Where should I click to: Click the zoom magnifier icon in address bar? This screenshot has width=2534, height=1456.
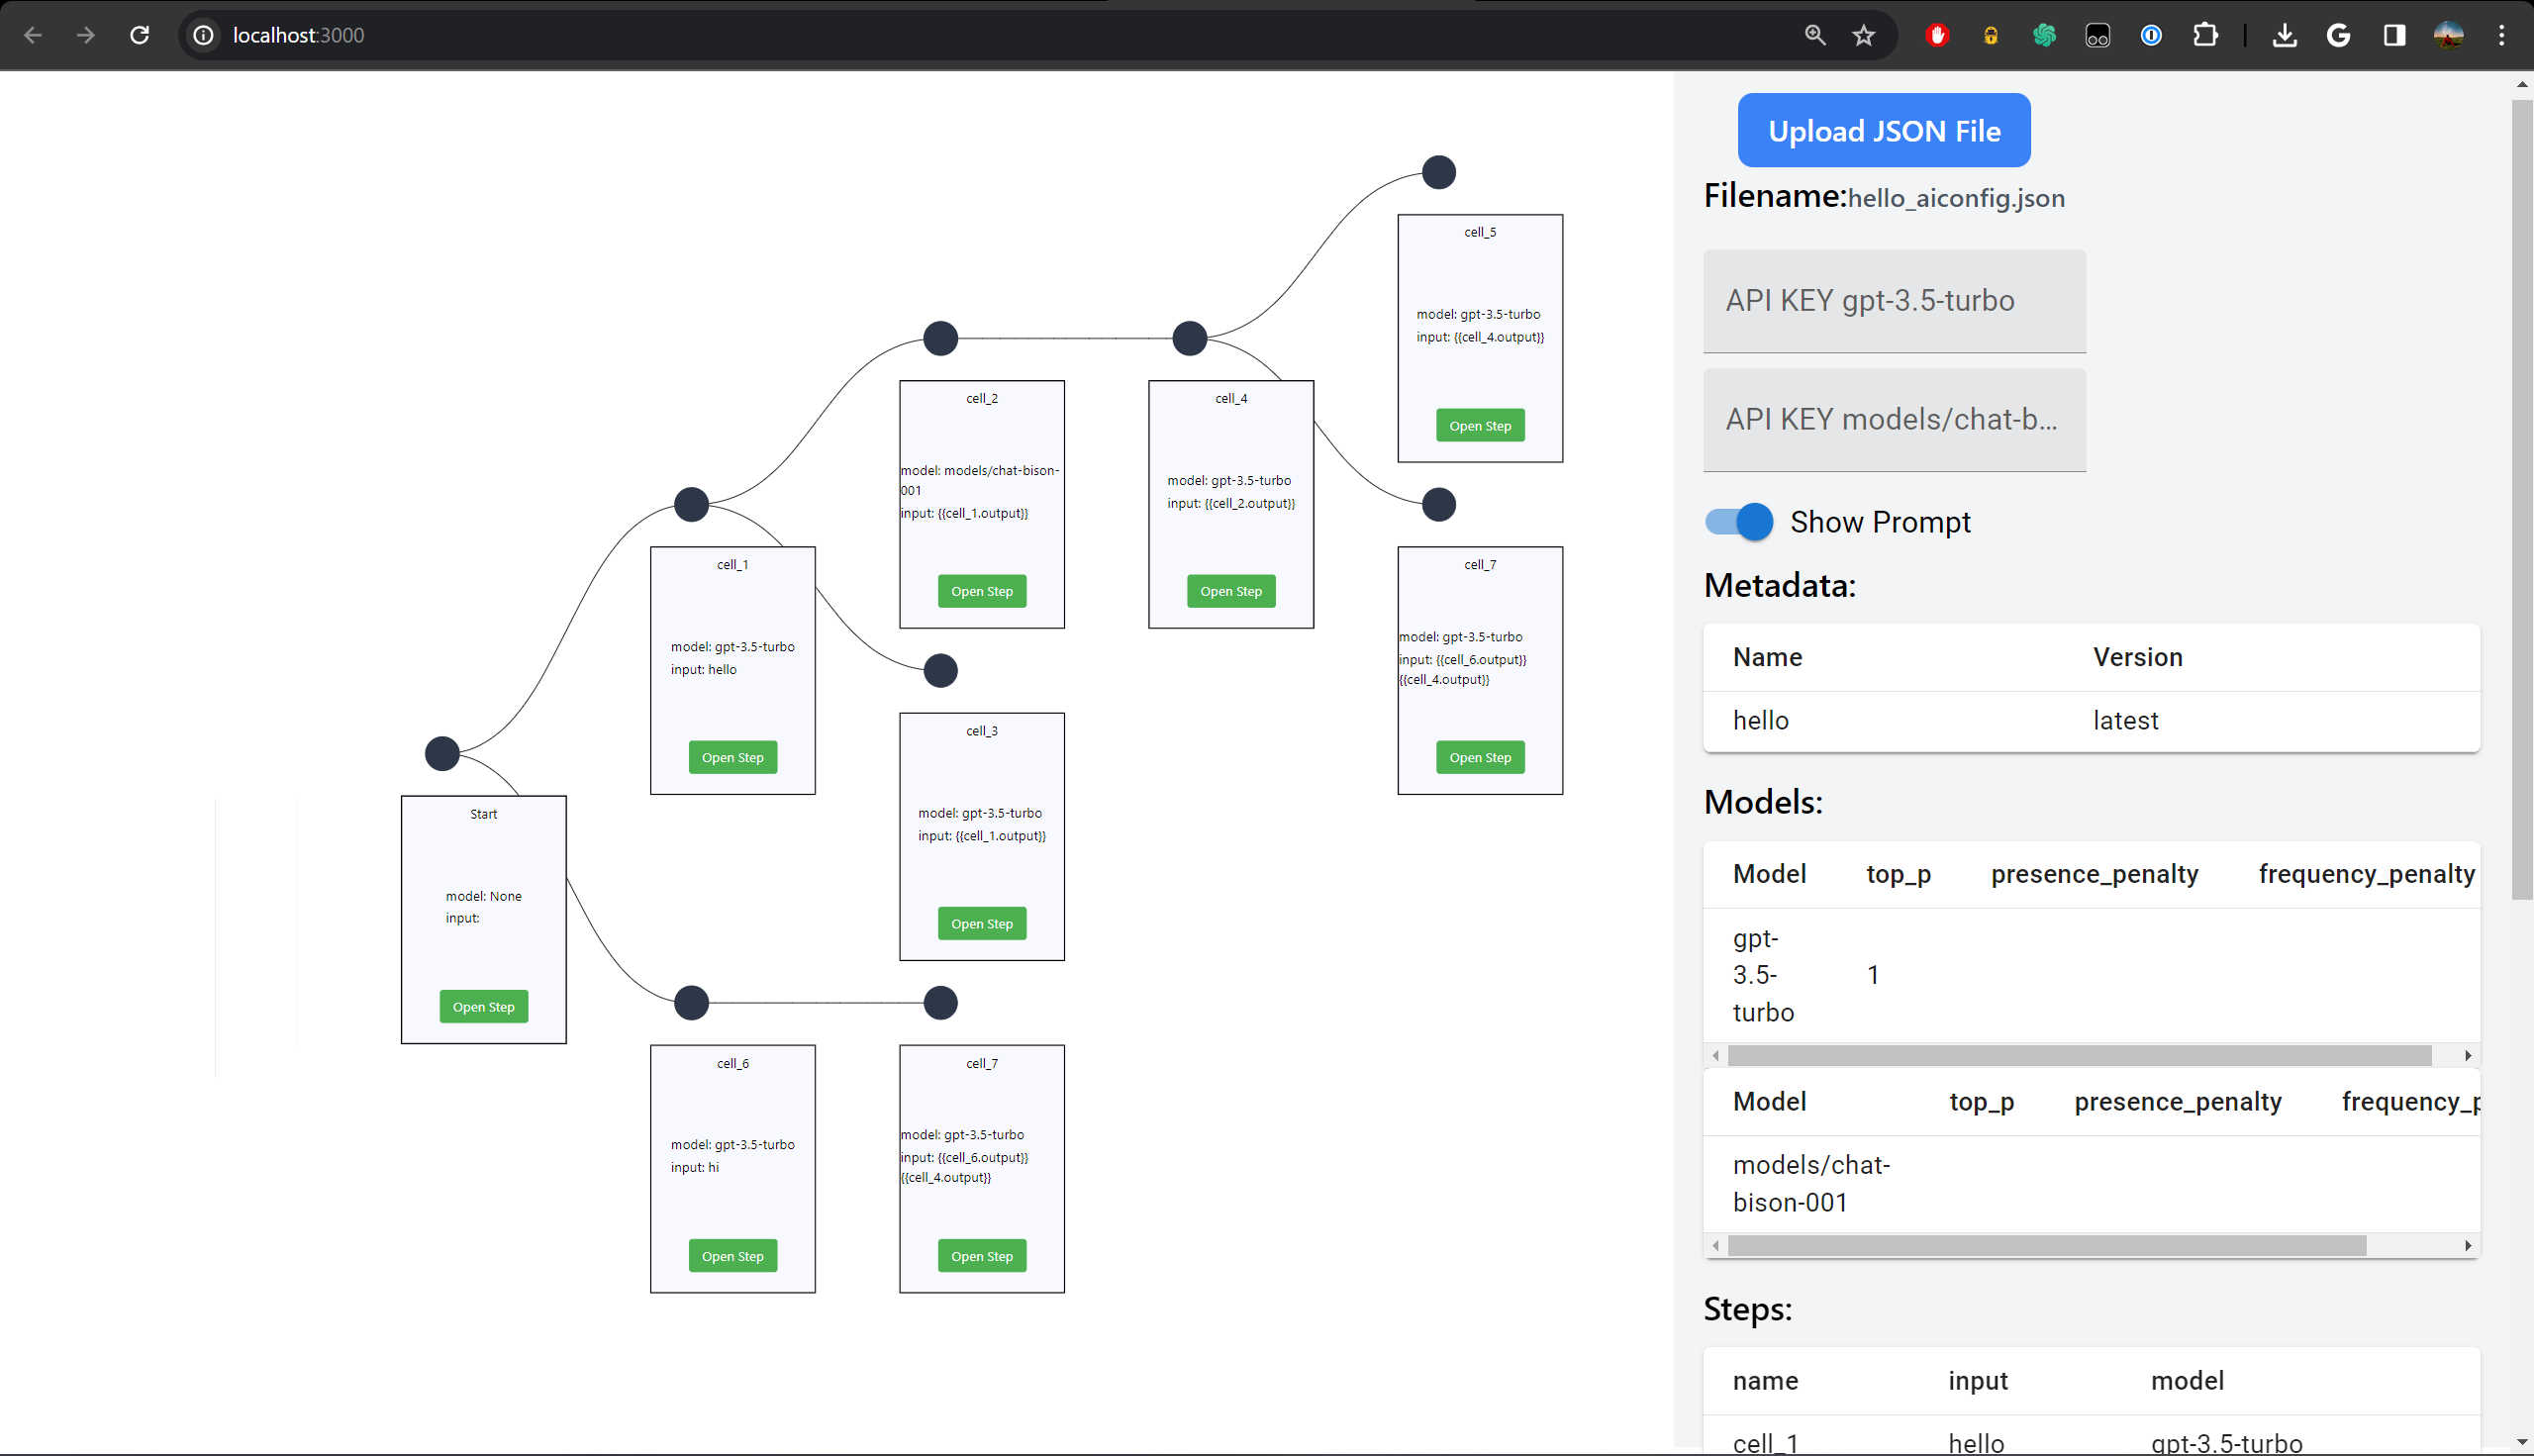1814,35
